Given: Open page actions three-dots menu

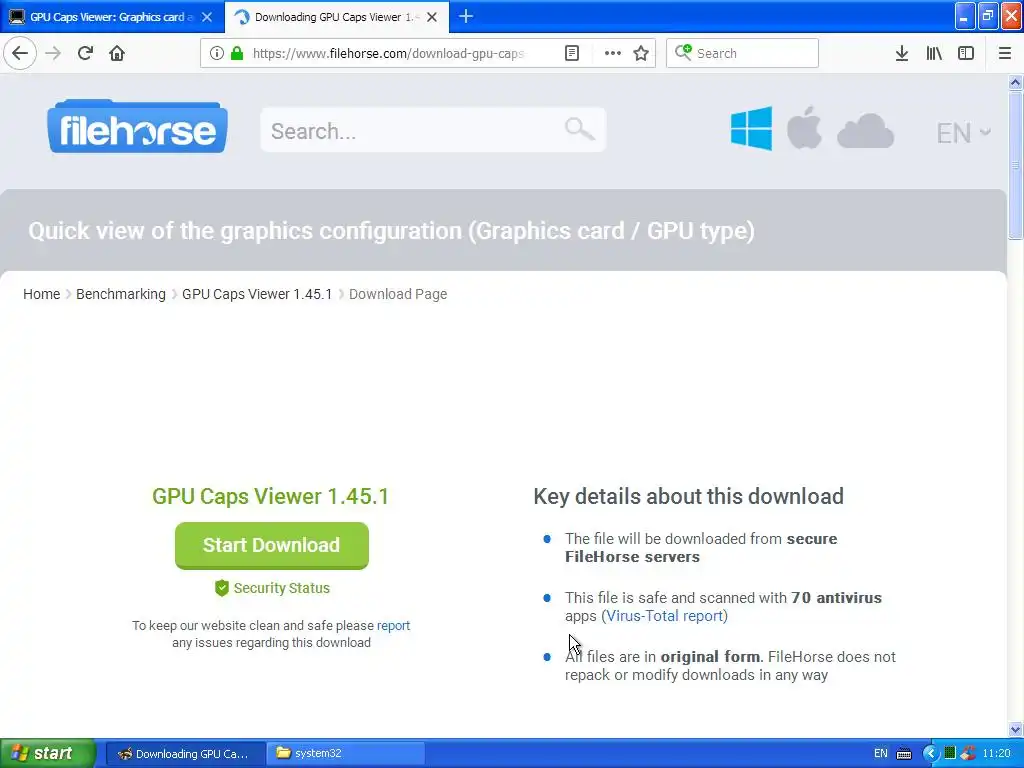Looking at the screenshot, I should (613, 53).
